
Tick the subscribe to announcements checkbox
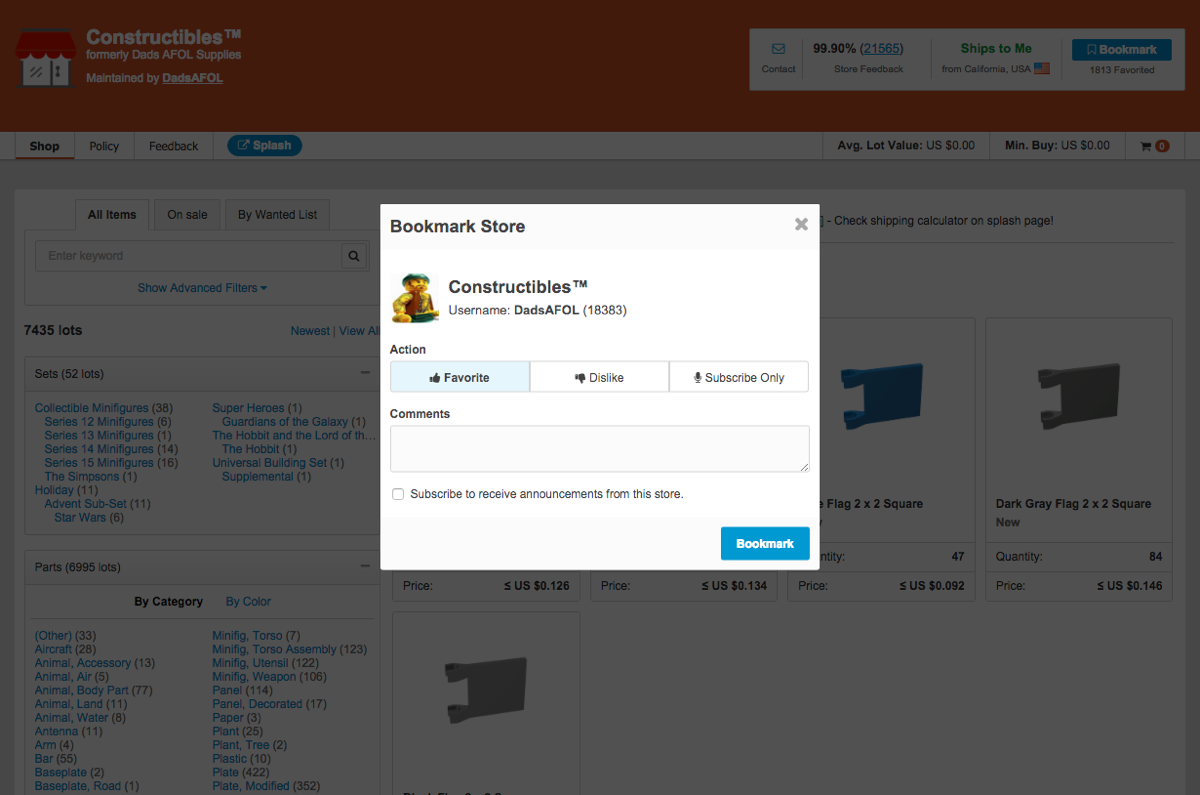pos(398,494)
